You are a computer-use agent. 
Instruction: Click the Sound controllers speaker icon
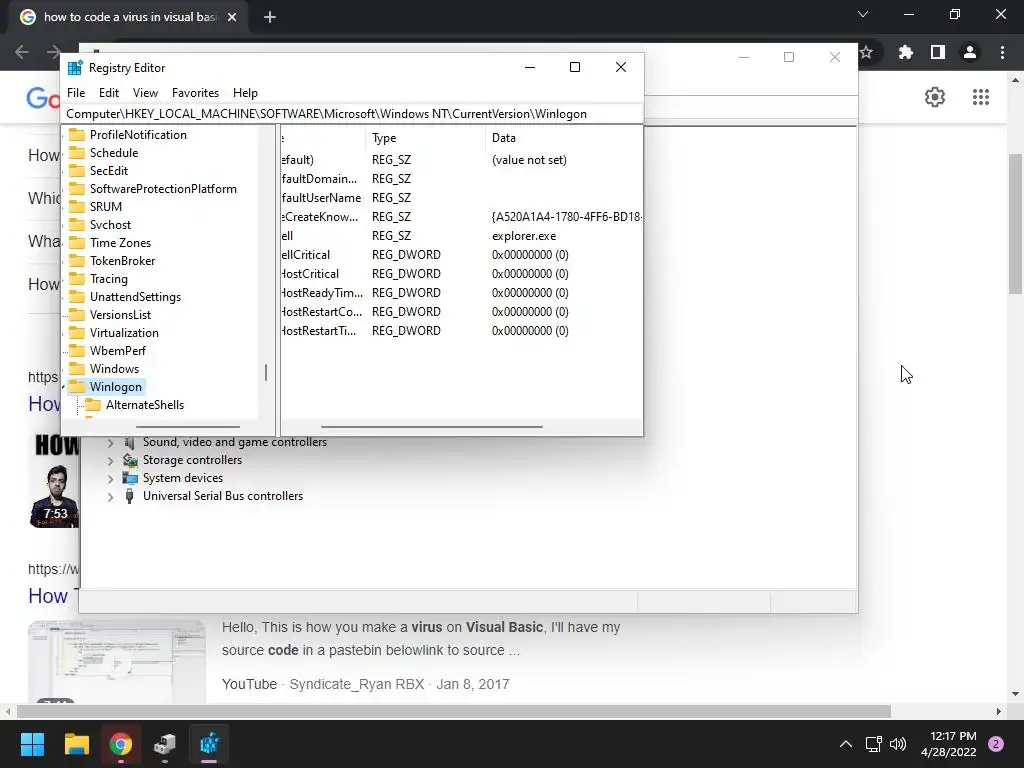tap(129, 442)
